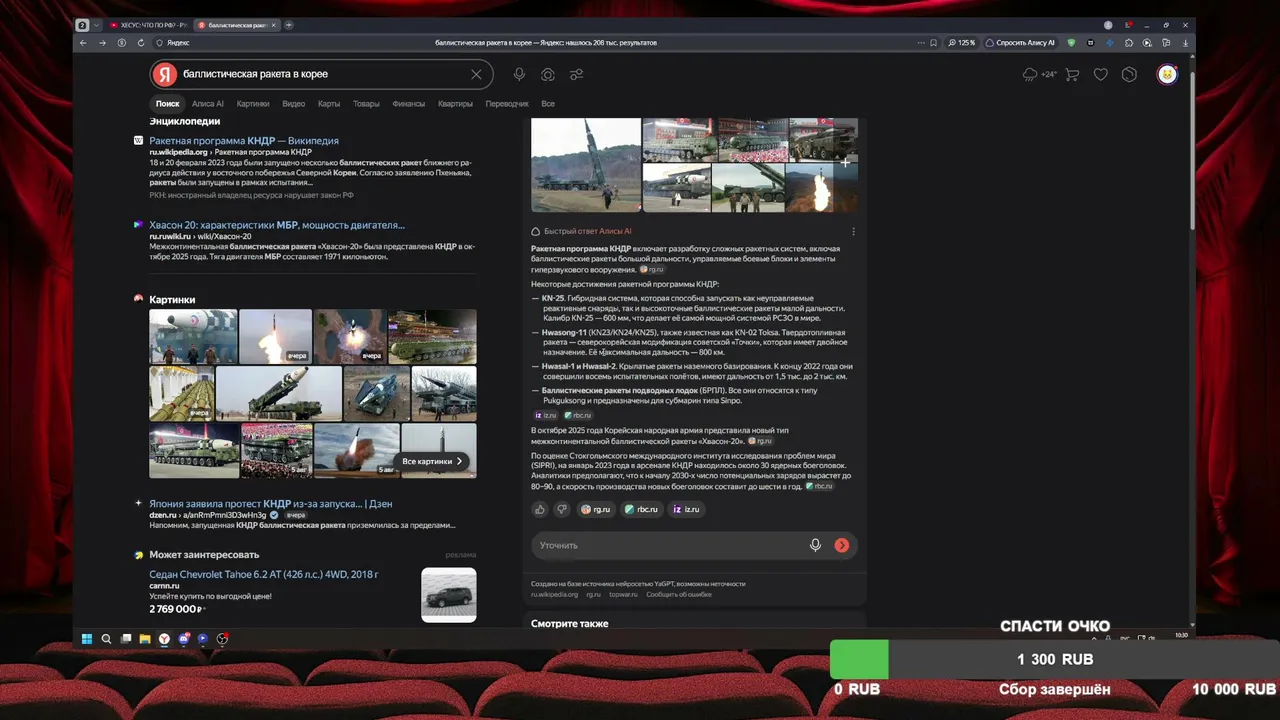The height and width of the screenshot is (720, 1280).
Task: Like the Alisa AI answer with thumbs up
Action: [x=540, y=509]
